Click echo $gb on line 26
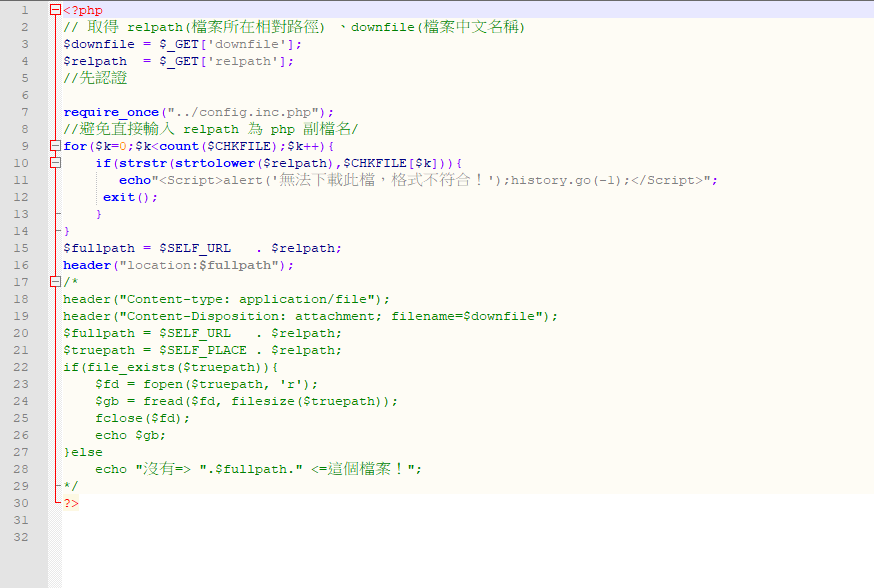 point(127,435)
